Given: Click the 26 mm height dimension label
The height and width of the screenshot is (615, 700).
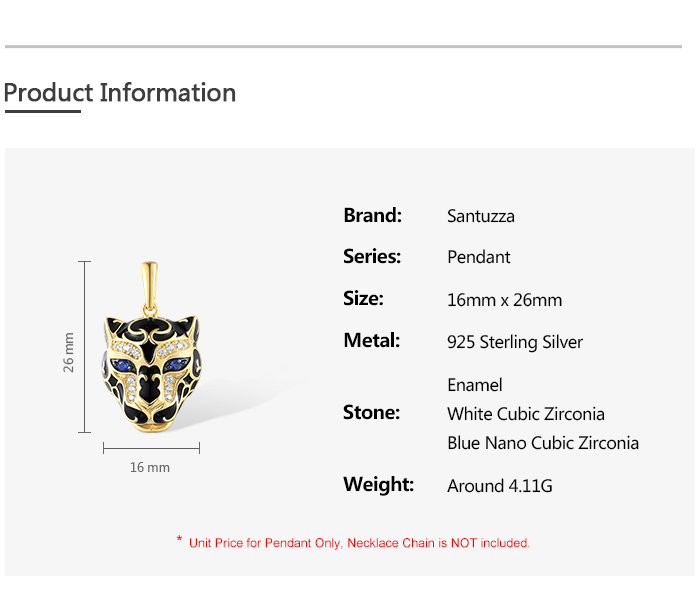Looking at the screenshot, I should tap(69, 352).
